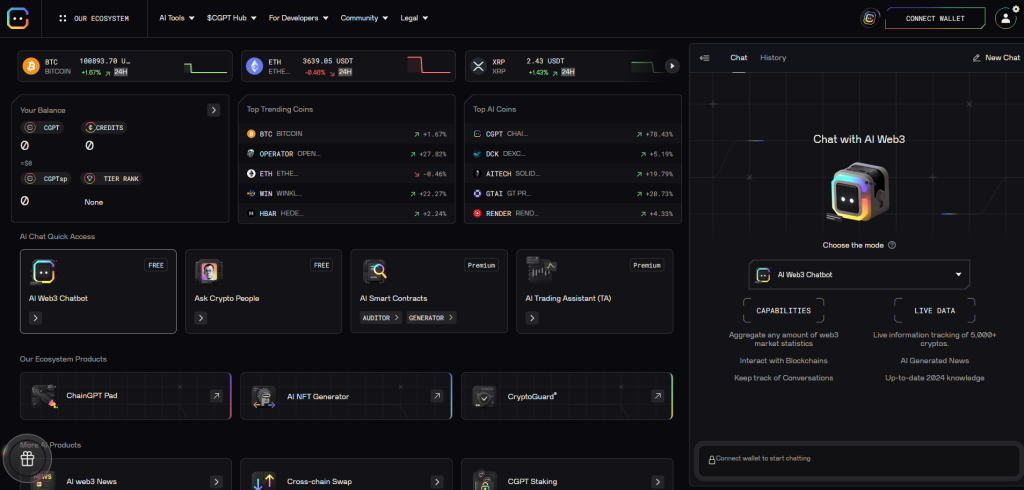Screen dimensions: 1024x490
Task: Collapse the chat side panel
Action: (704, 58)
